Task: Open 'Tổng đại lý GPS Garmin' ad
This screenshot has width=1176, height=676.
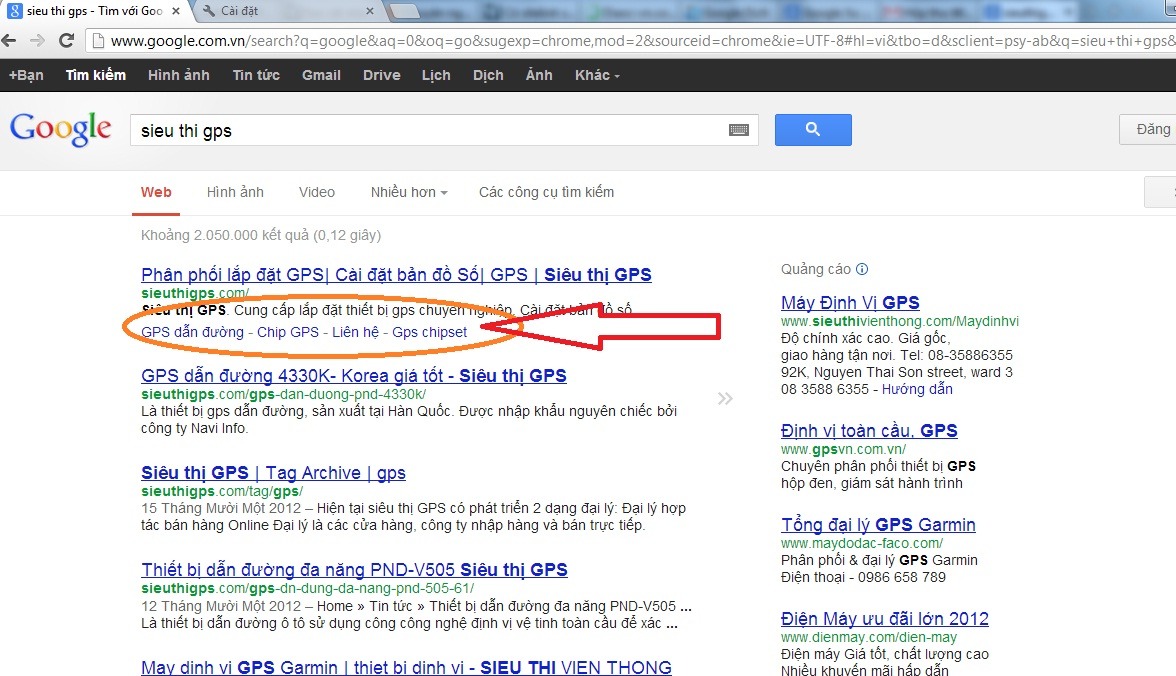Action: click(x=878, y=524)
